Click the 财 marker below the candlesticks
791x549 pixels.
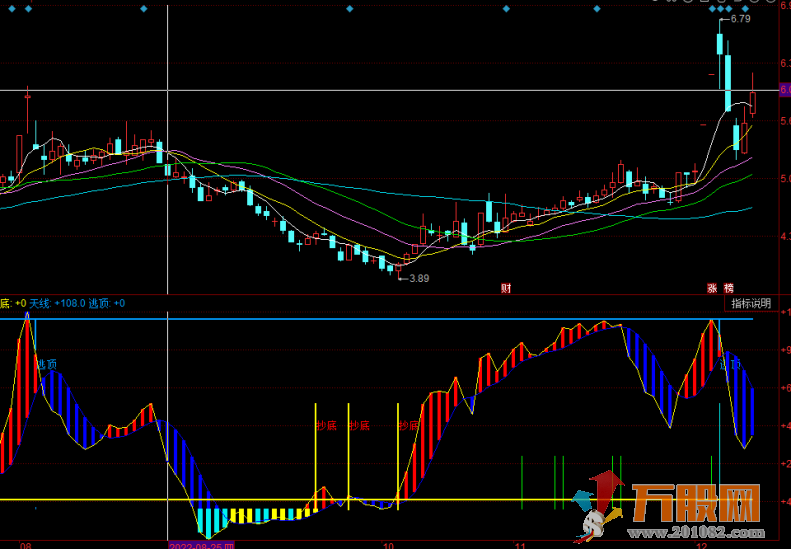[x=506, y=288]
